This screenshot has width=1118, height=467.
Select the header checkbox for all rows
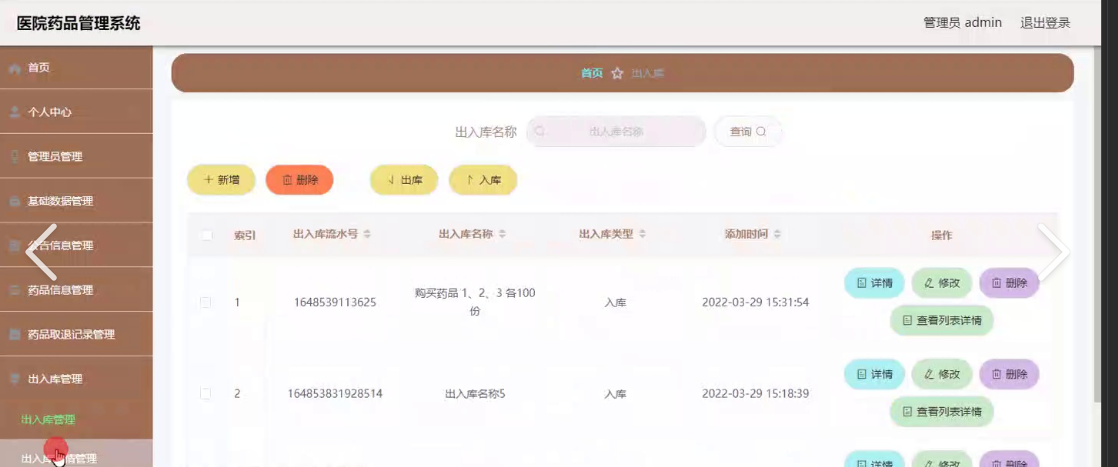(206, 235)
